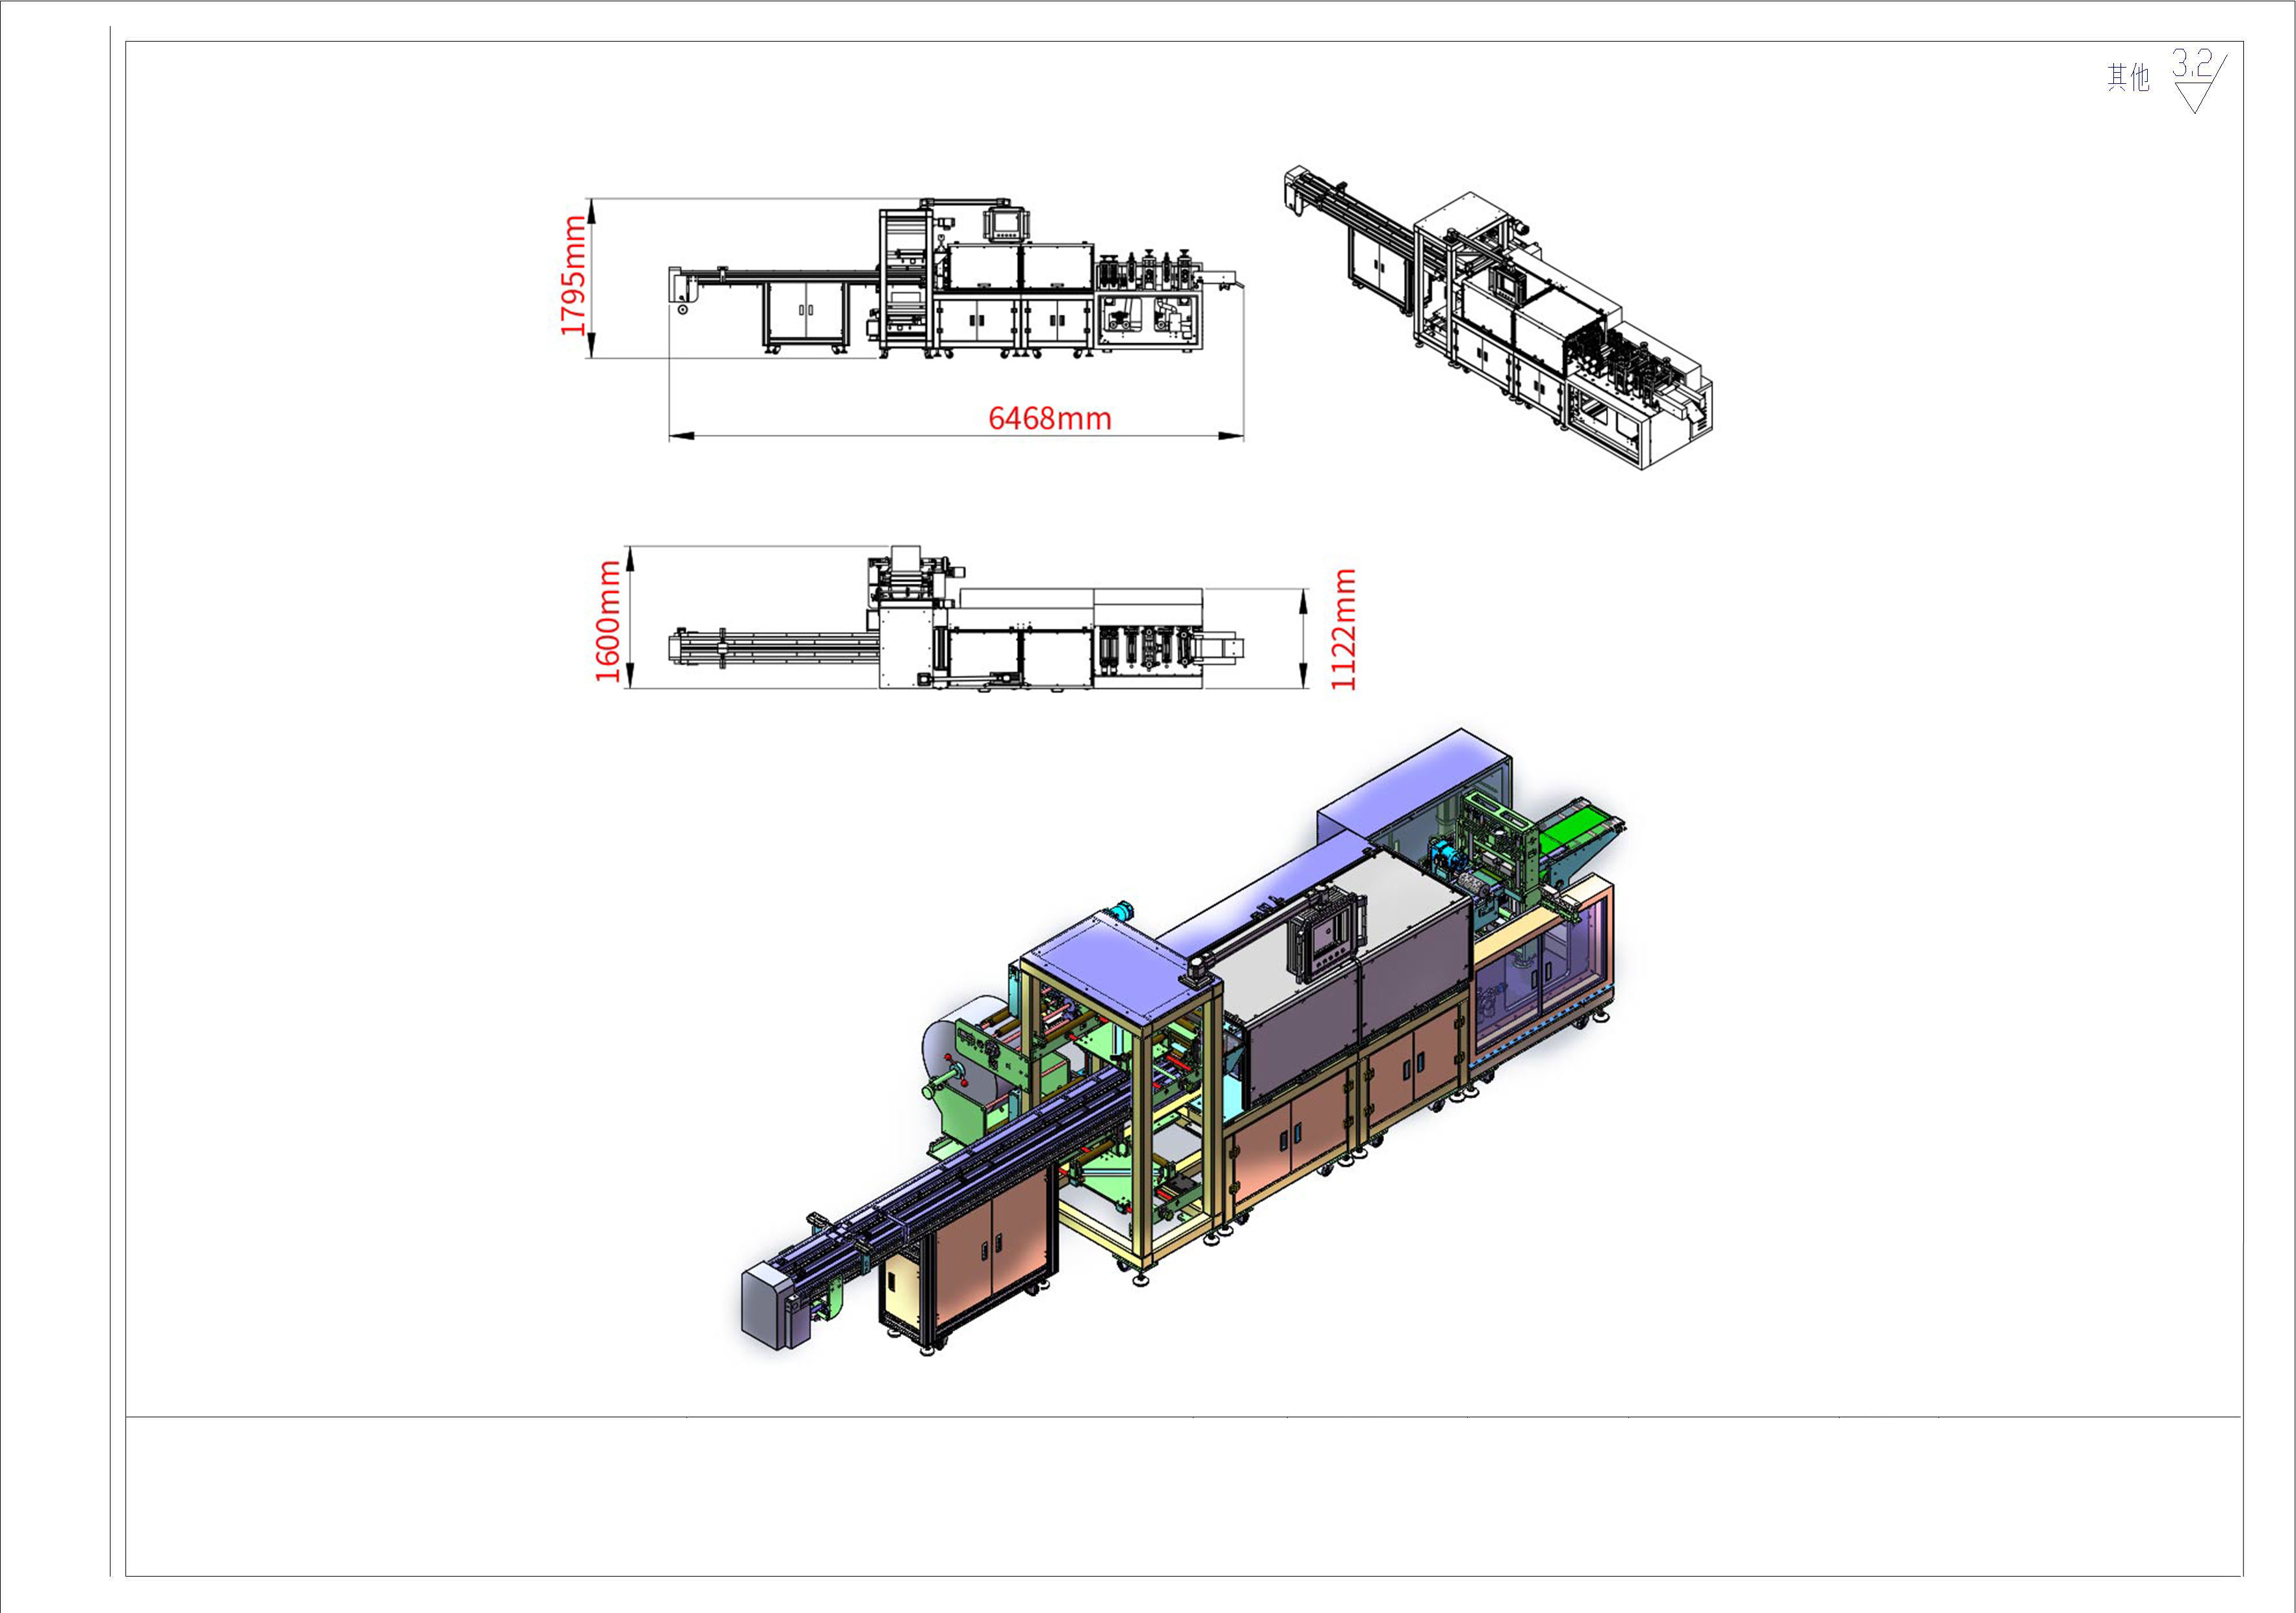Click the 1795mm height dimension text
This screenshot has width=2296, height=1613.
573,276
